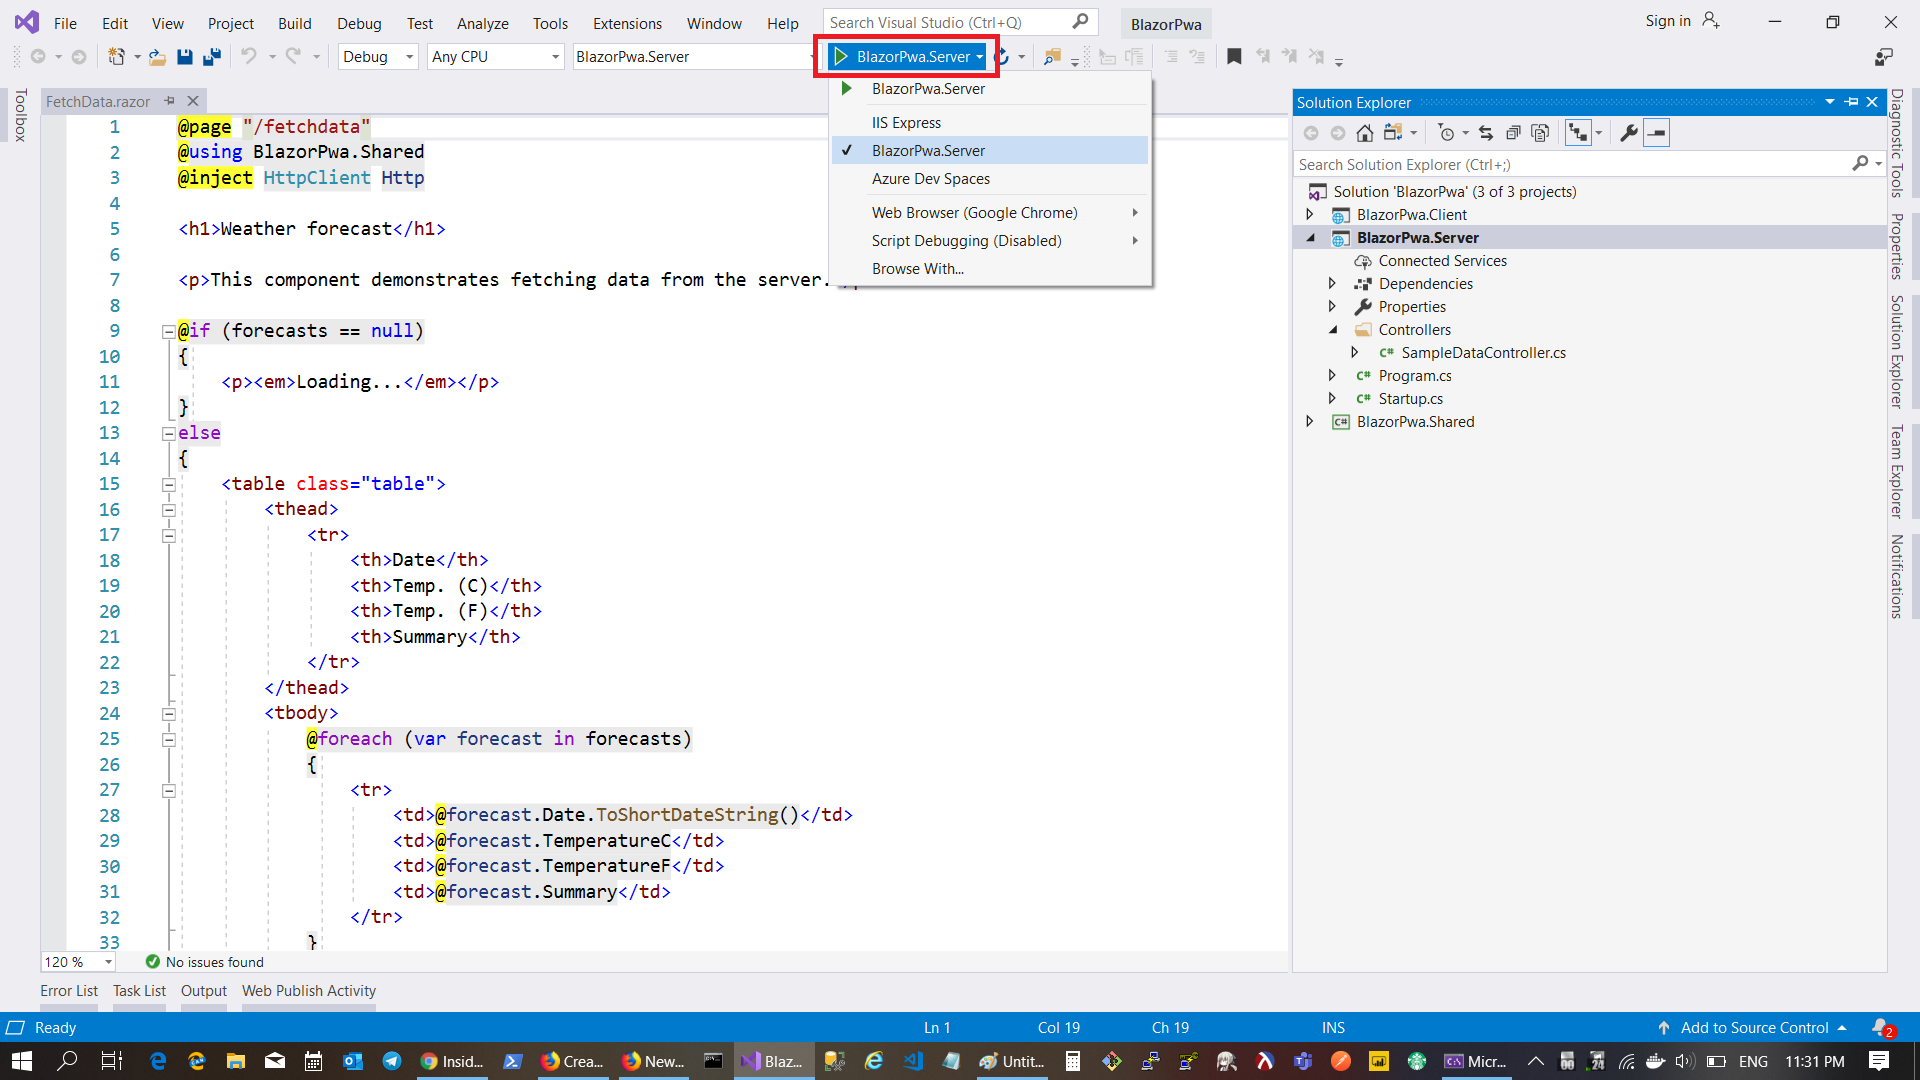Click the Save All toolbar icon
Viewport: 1920px width, 1080px height.
[211, 57]
